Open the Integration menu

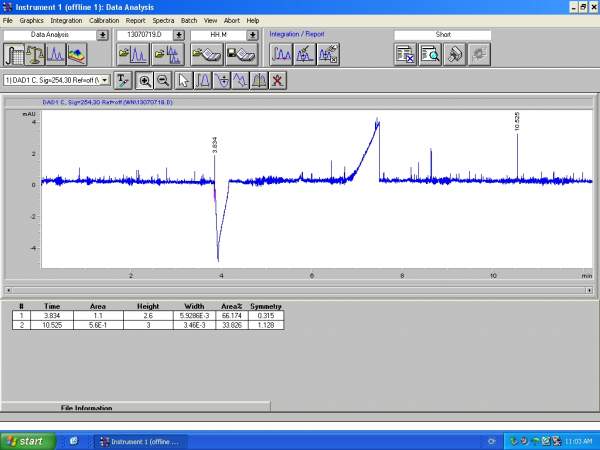coord(67,20)
